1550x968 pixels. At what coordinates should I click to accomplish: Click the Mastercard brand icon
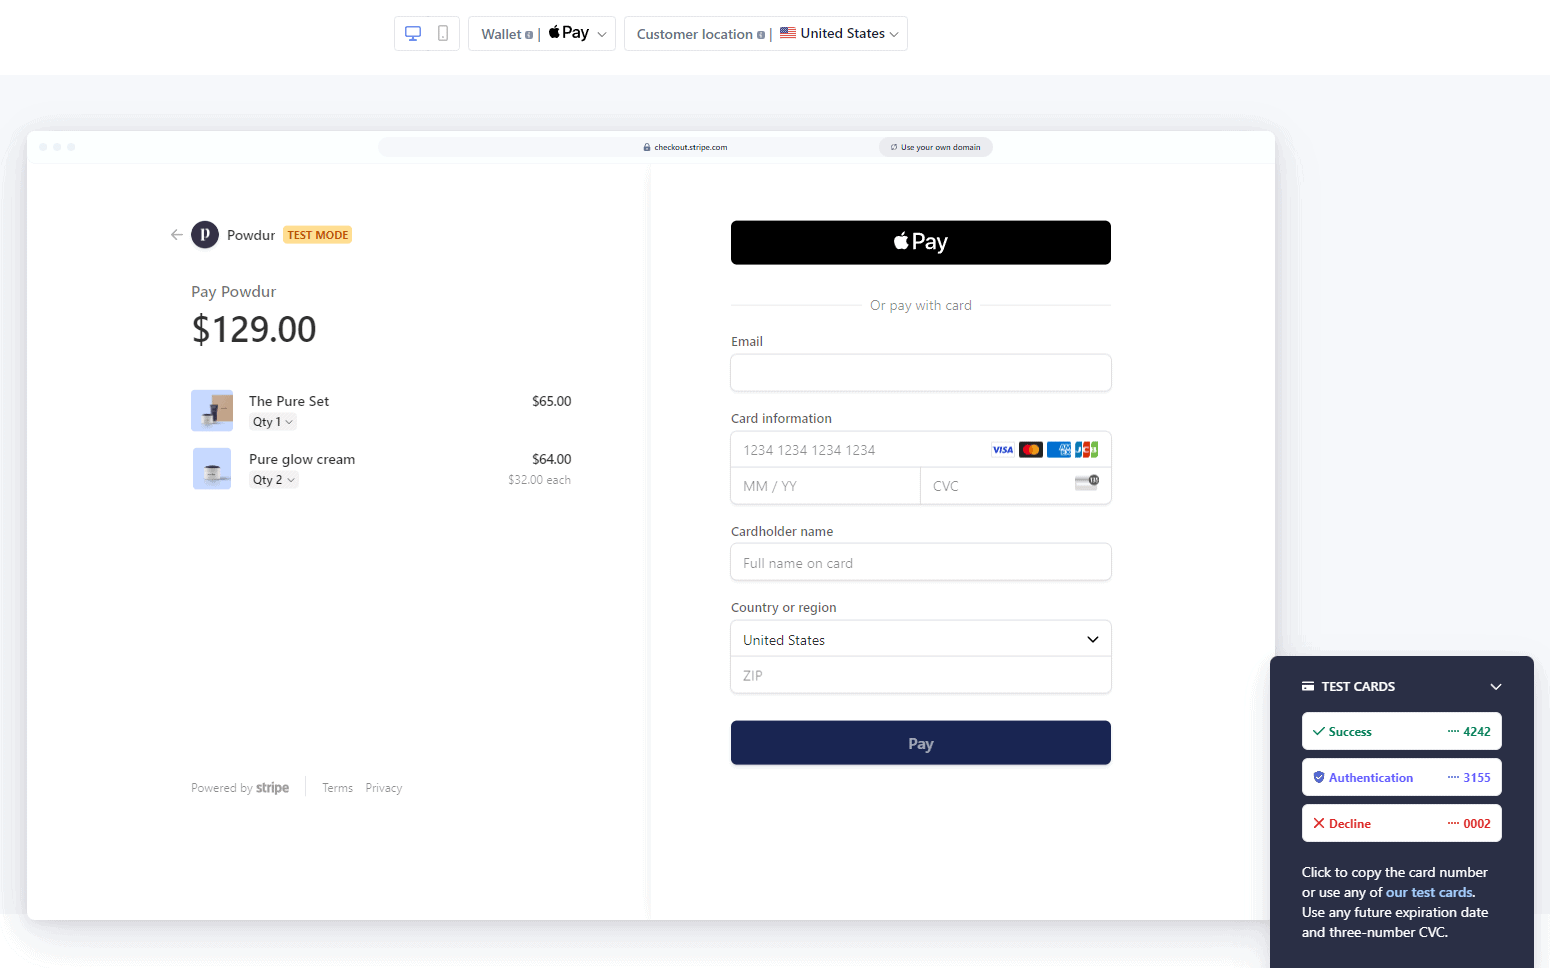tap(1031, 449)
